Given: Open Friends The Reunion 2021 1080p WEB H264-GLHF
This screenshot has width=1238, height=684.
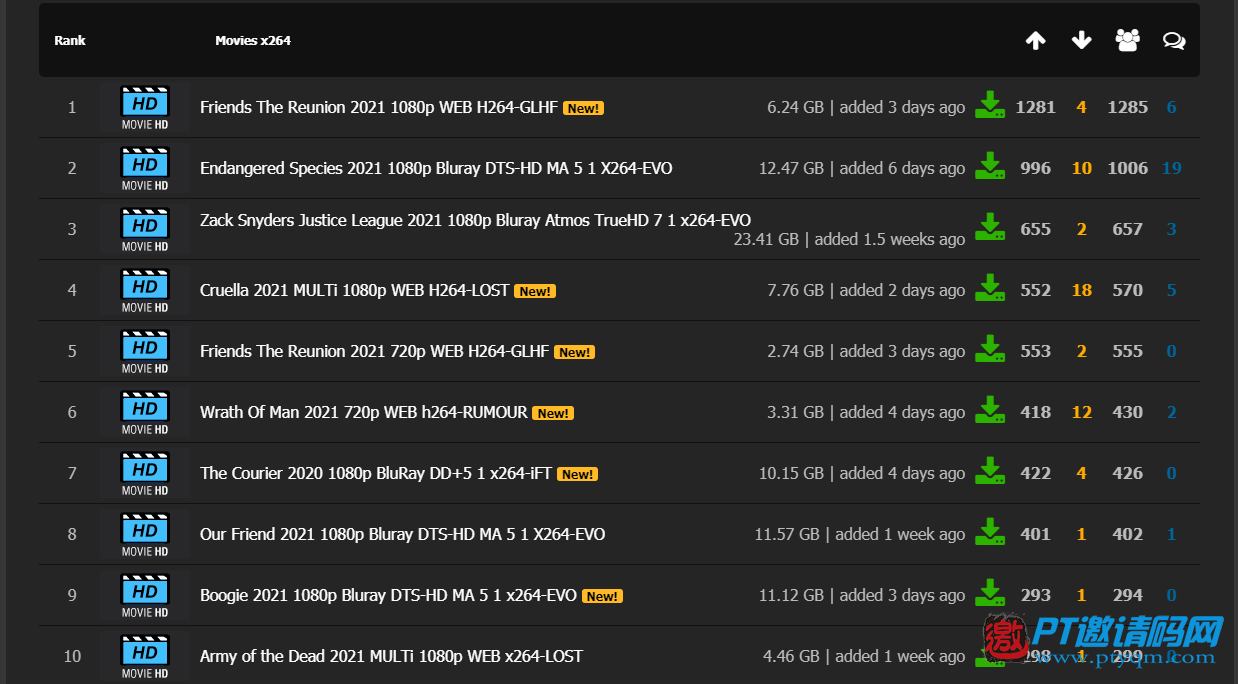Looking at the screenshot, I should pyautogui.click(x=379, y=107).
